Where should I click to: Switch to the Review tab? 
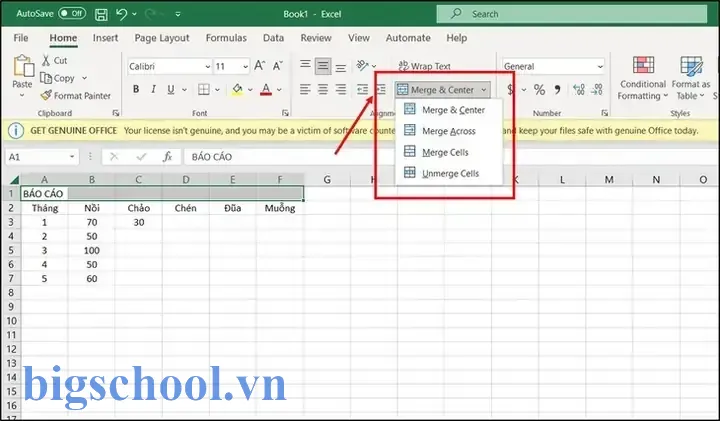[316, 38]
